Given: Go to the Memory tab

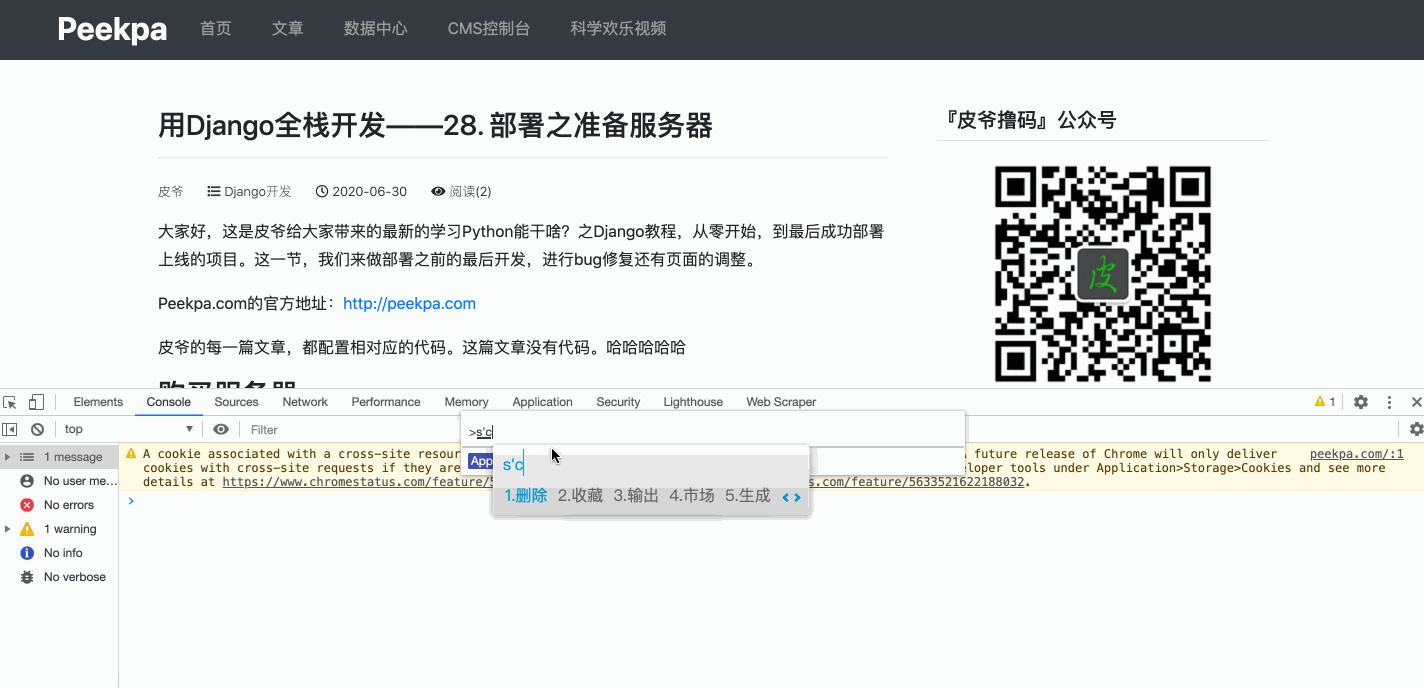Looking at the screenshot, I should pyautogui.click(x=466, y=402).
